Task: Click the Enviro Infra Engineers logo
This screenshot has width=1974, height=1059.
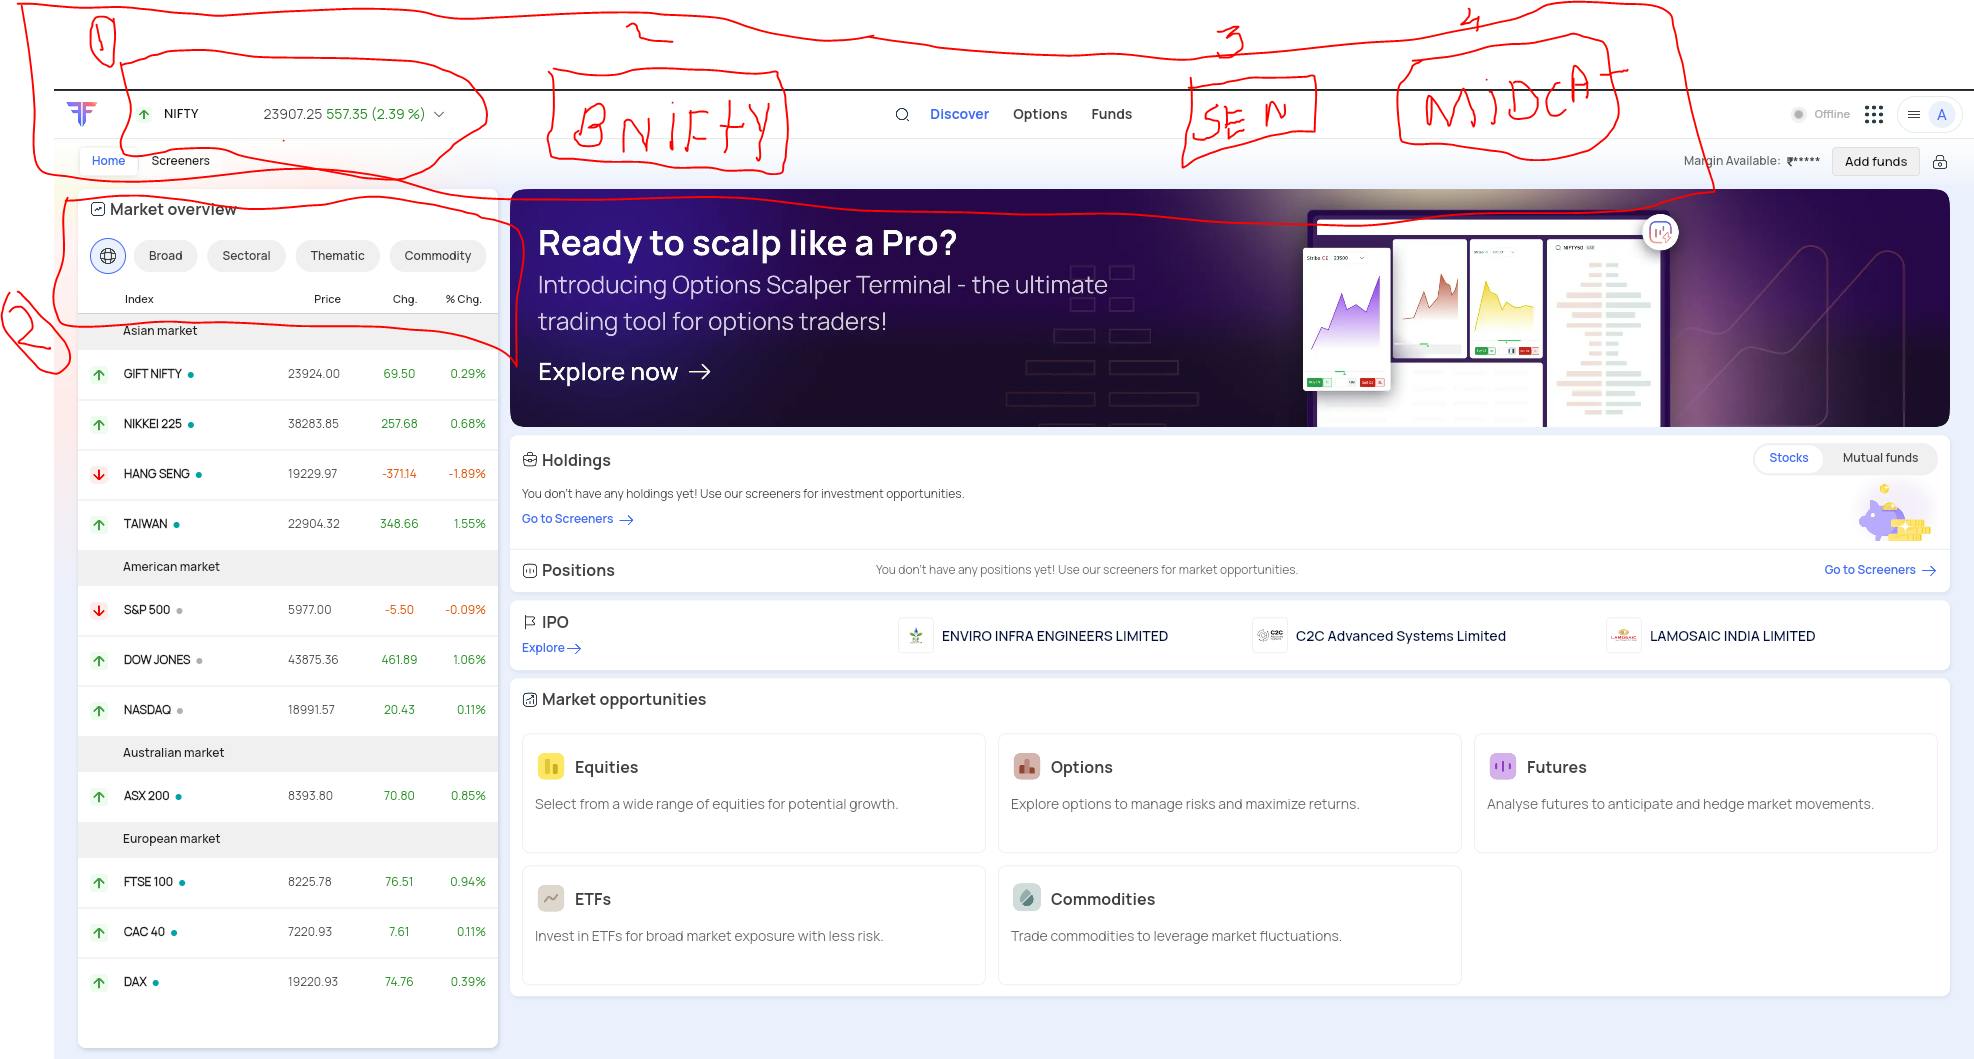Action: tap(916, 636)
